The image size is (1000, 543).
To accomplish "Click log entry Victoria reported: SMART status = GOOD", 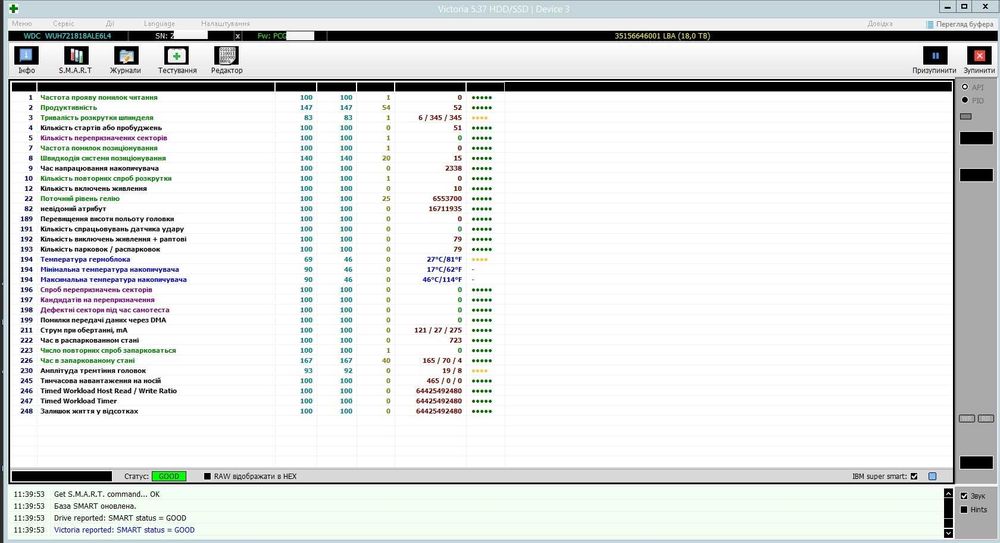I will 124,530.
